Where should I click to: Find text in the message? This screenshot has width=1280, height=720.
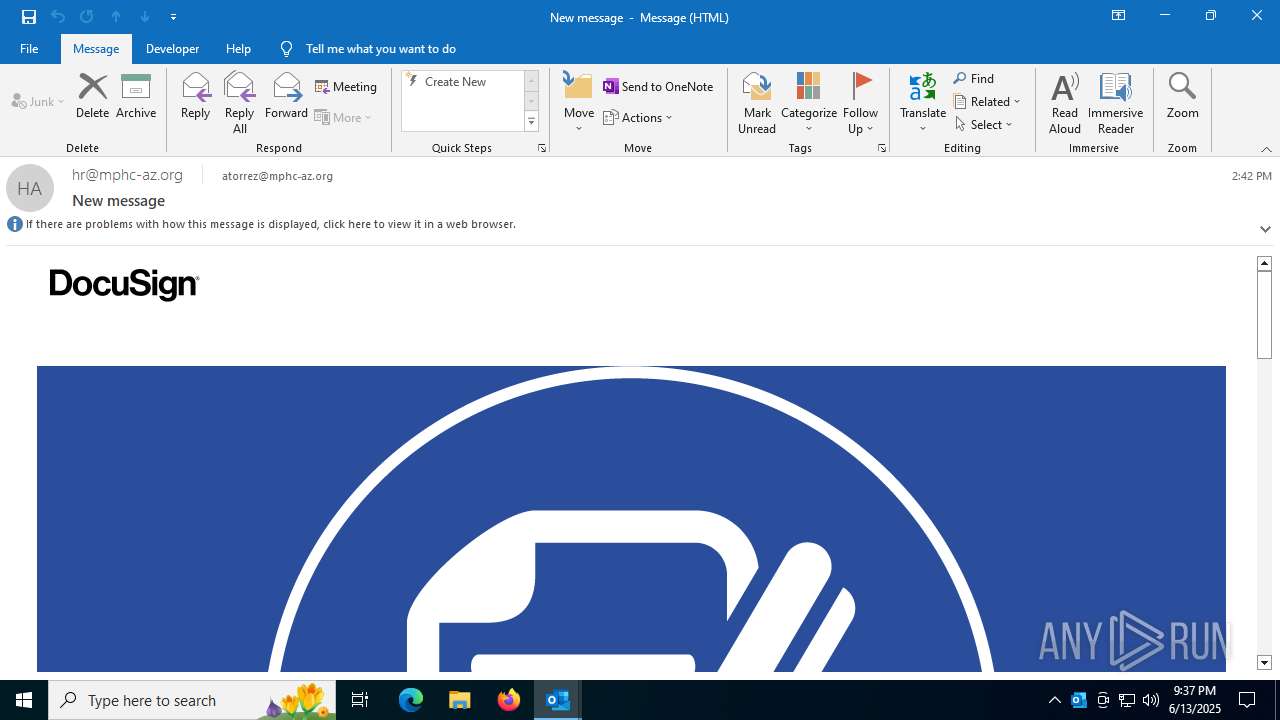coord(974,79)
